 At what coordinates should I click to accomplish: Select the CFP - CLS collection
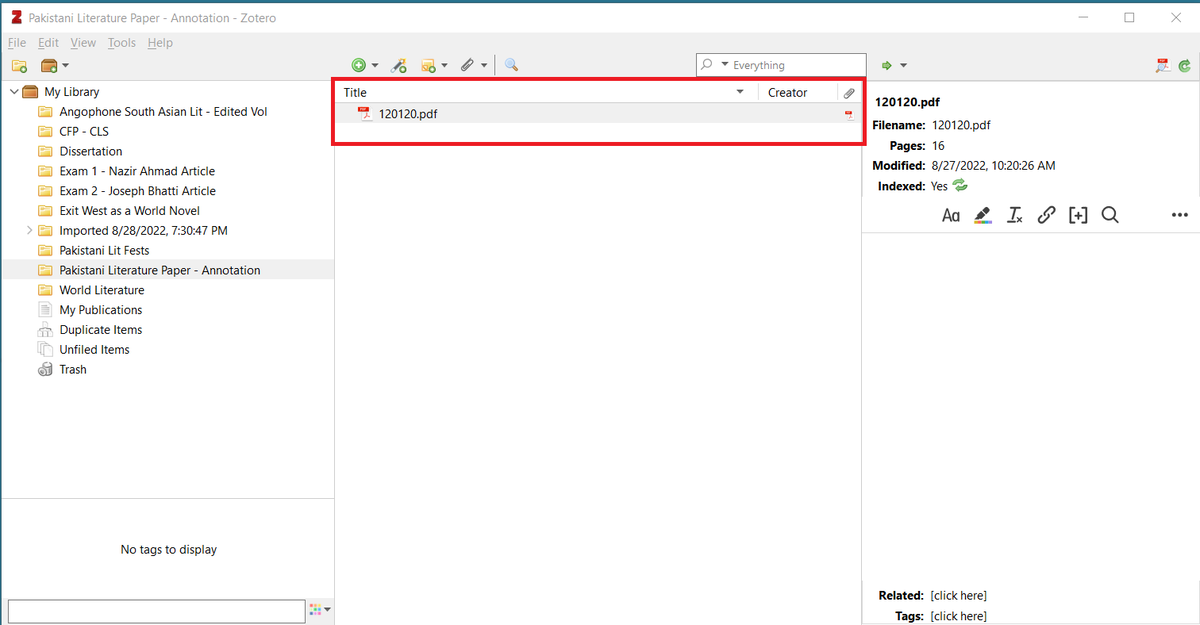click(x=84, y=132)
